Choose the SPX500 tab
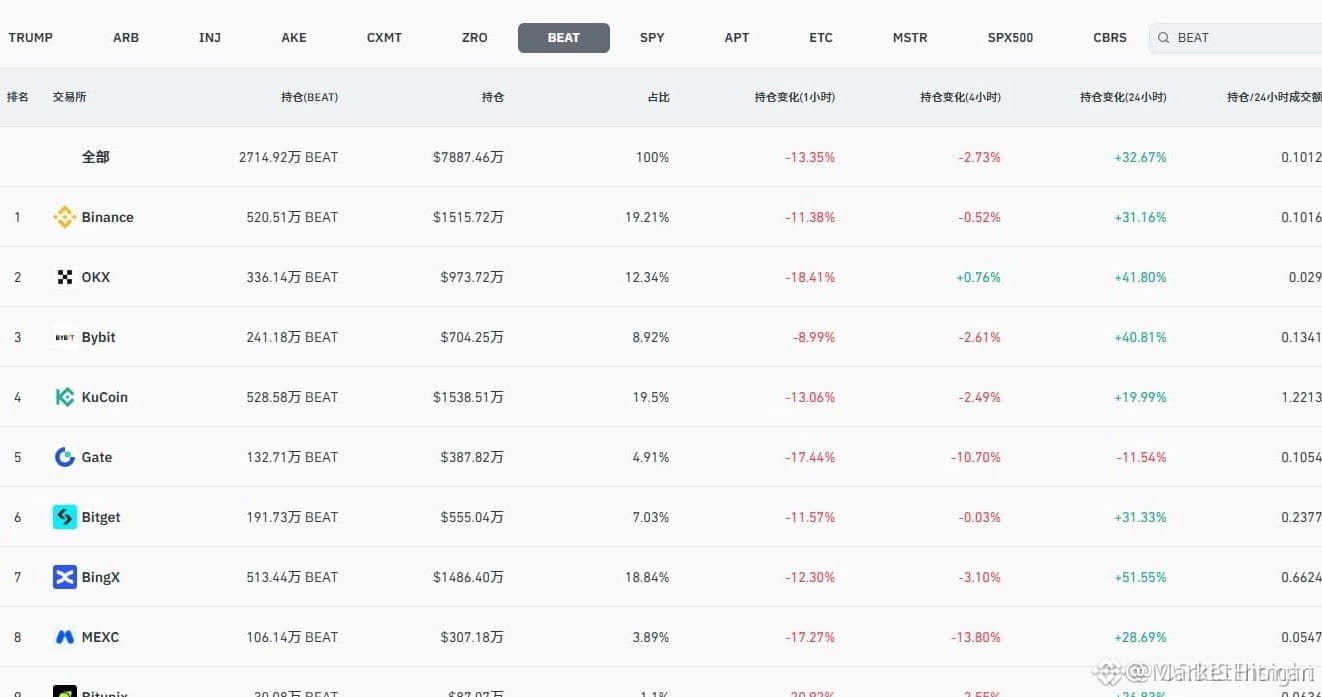 (x=1010, y=38)
